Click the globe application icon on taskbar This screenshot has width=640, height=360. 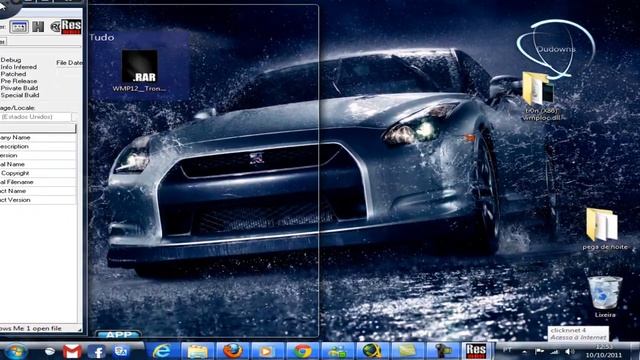tap(372, 351)
